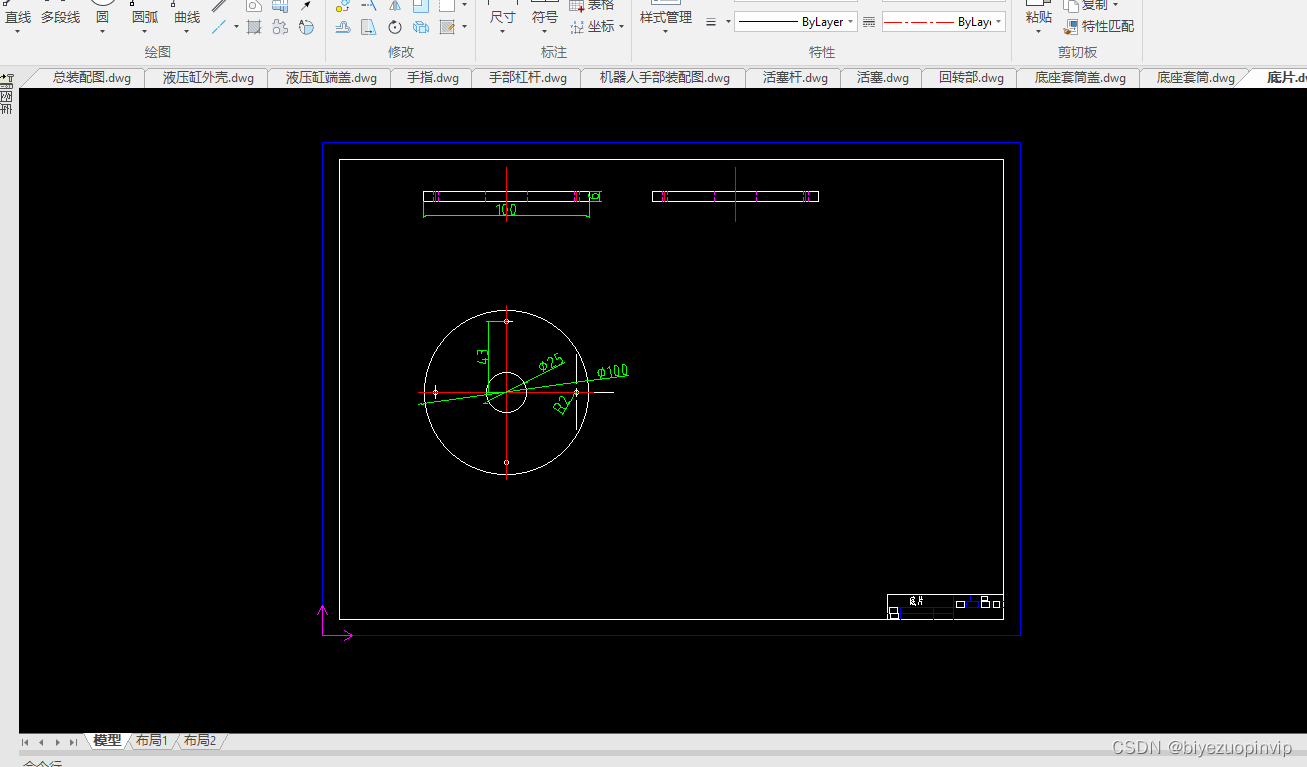Expand the arrow beneath 曲线
1307x767 pixels.
(x=187, y=32)
